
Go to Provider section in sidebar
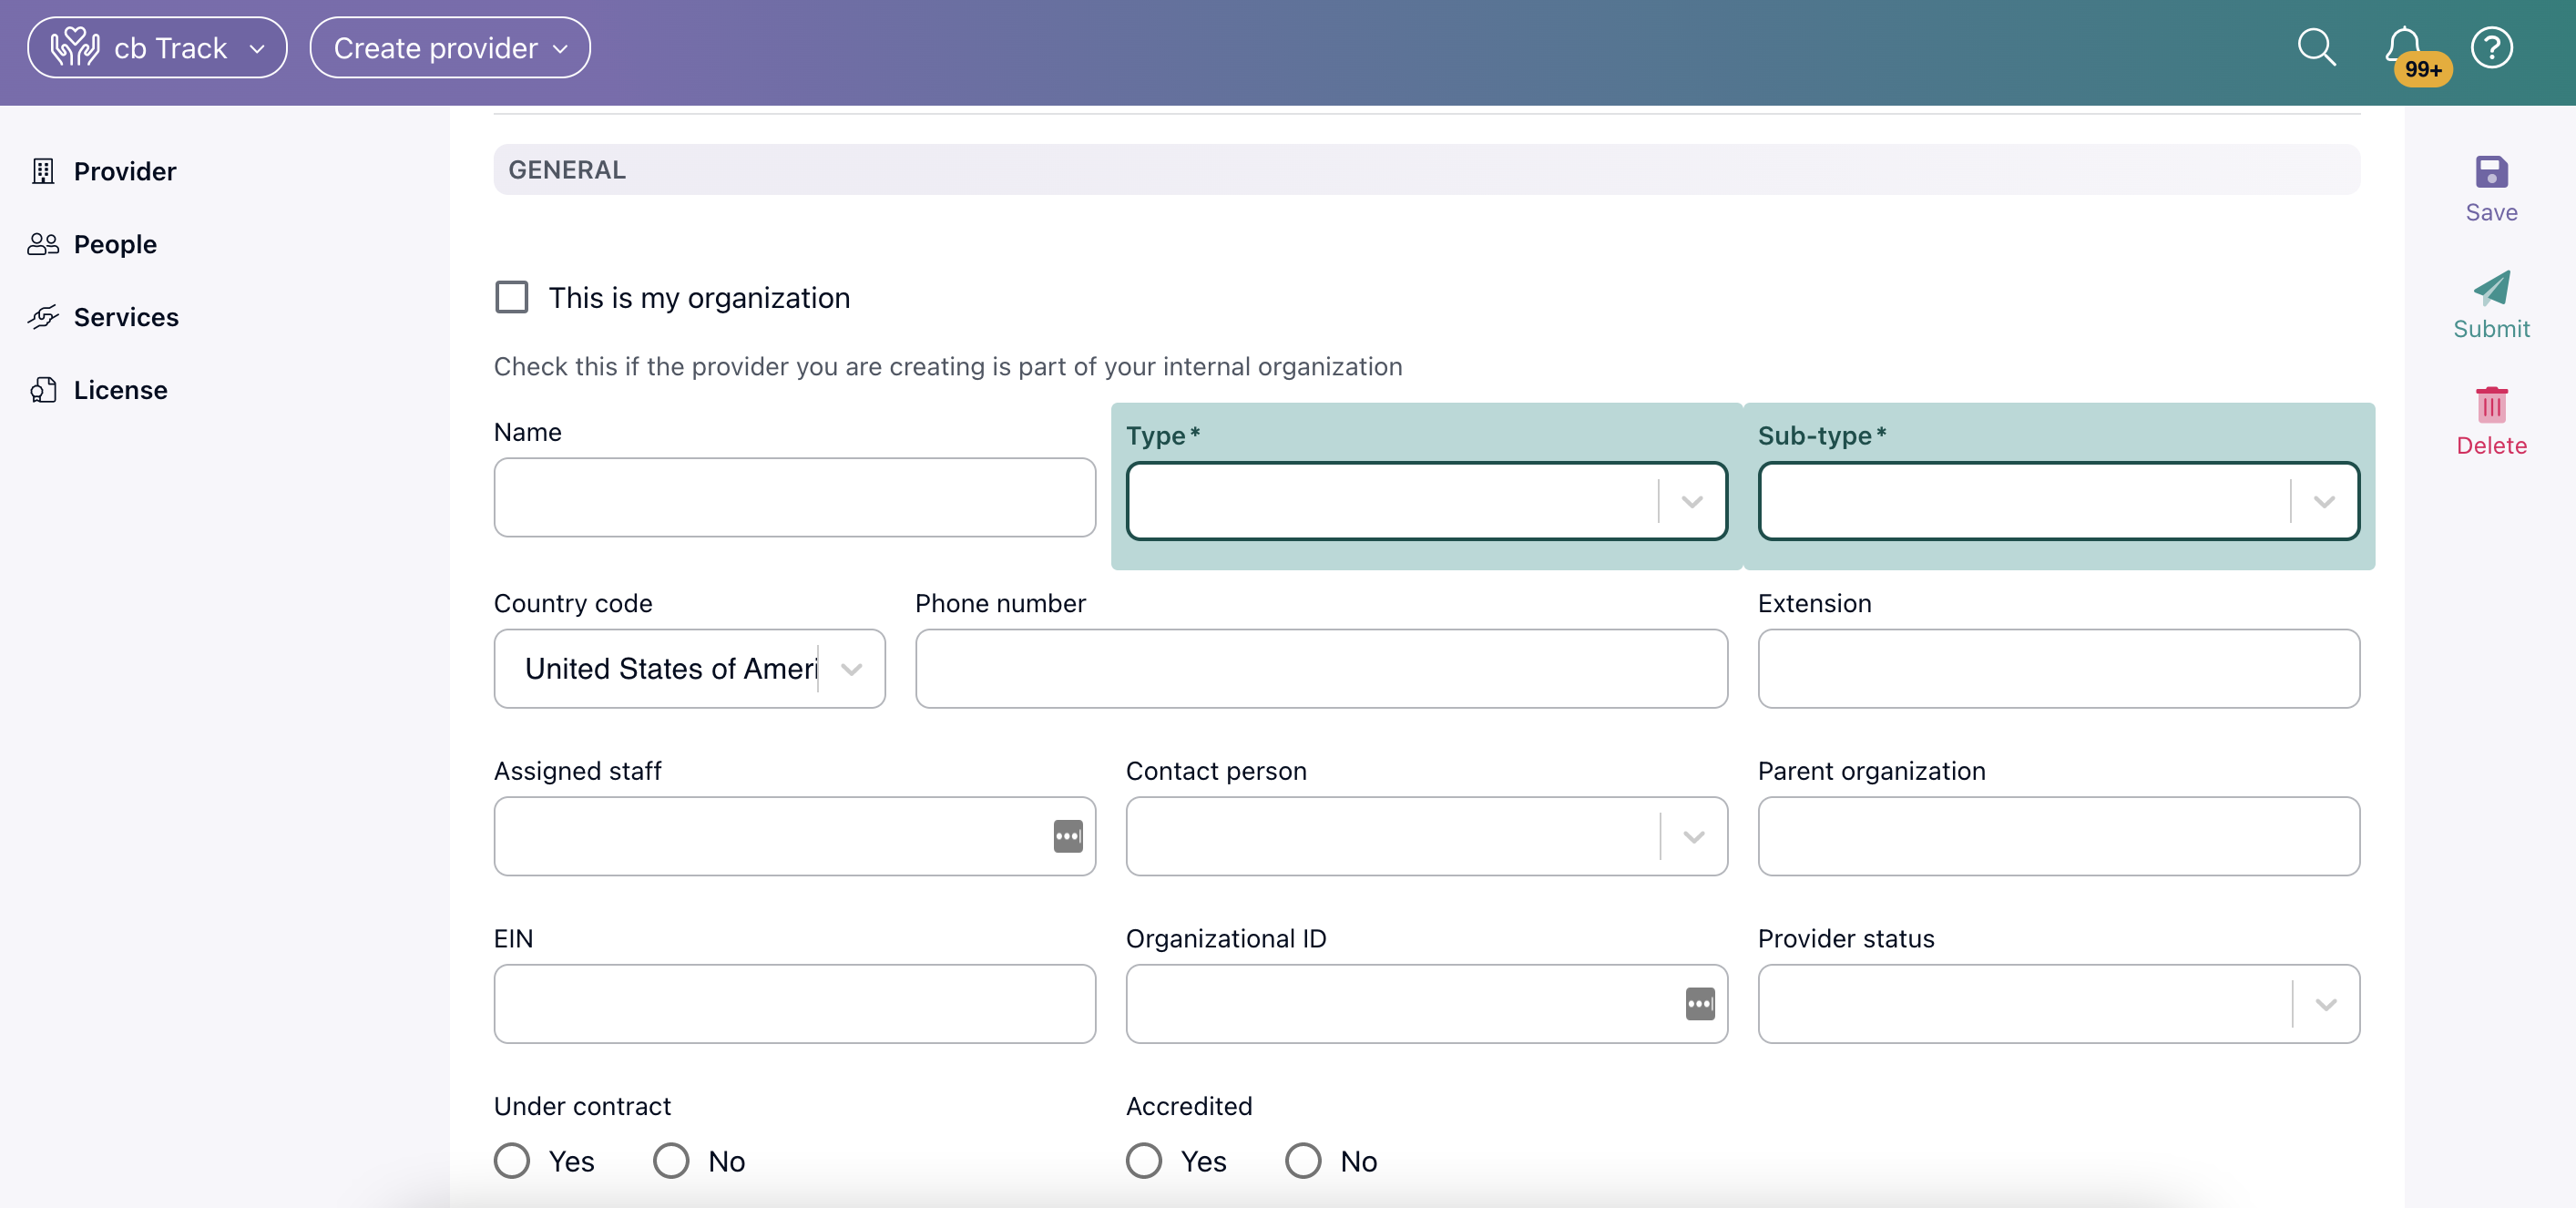(x=125, y=171)
